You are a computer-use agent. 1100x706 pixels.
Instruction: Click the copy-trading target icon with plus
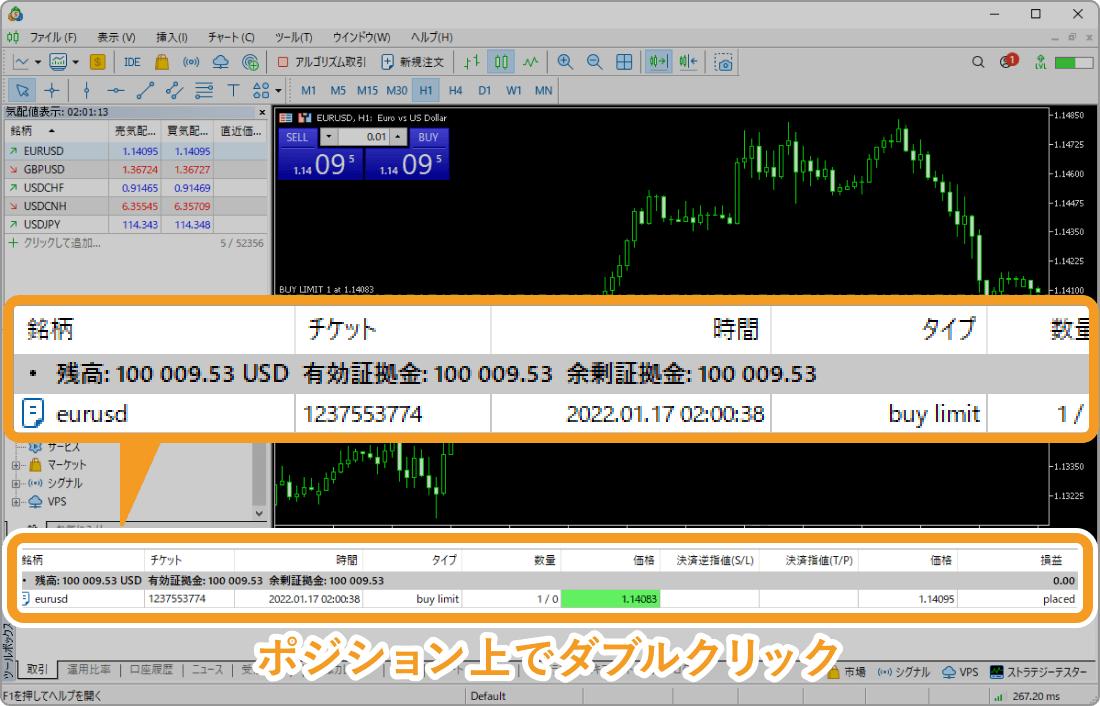click(250, 62)
